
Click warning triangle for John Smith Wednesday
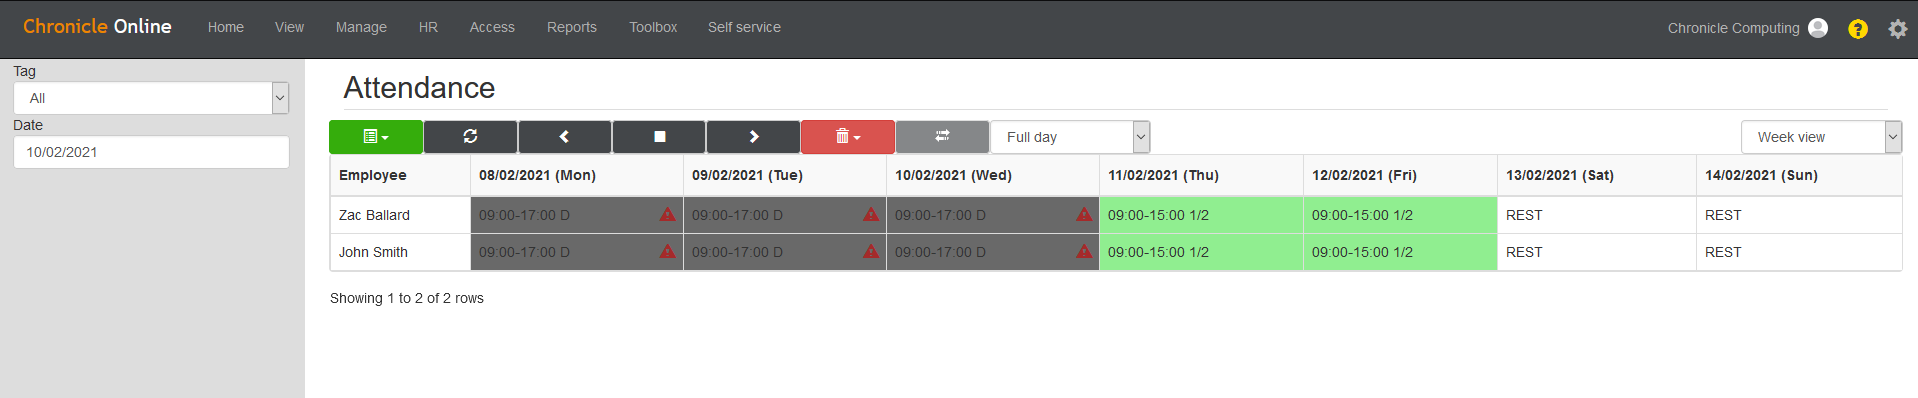(x=1084, y=252)
